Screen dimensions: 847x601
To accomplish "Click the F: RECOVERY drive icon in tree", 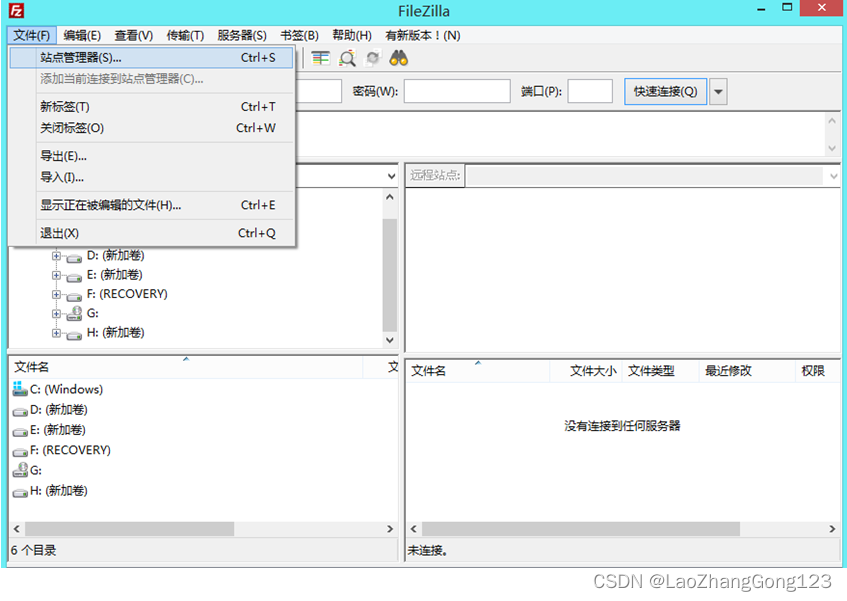I will click(x=75, y=295).
